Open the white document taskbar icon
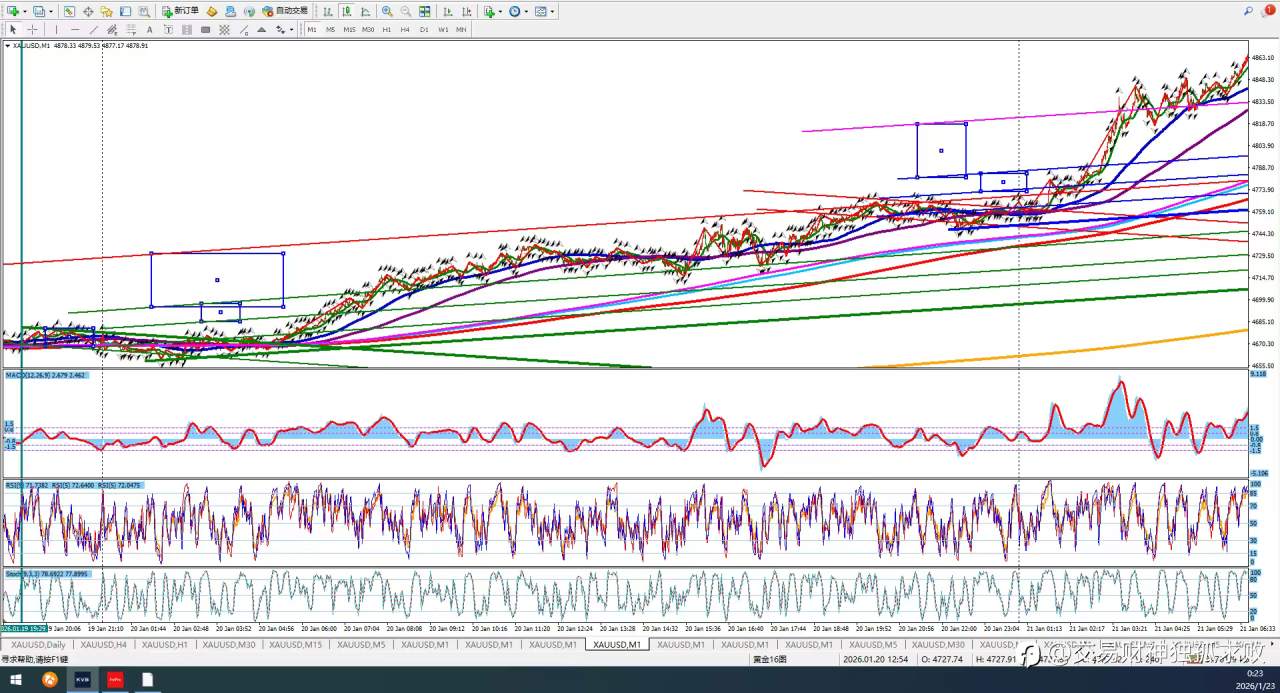This screenshot has width=1280, height=693. [147, 680]
